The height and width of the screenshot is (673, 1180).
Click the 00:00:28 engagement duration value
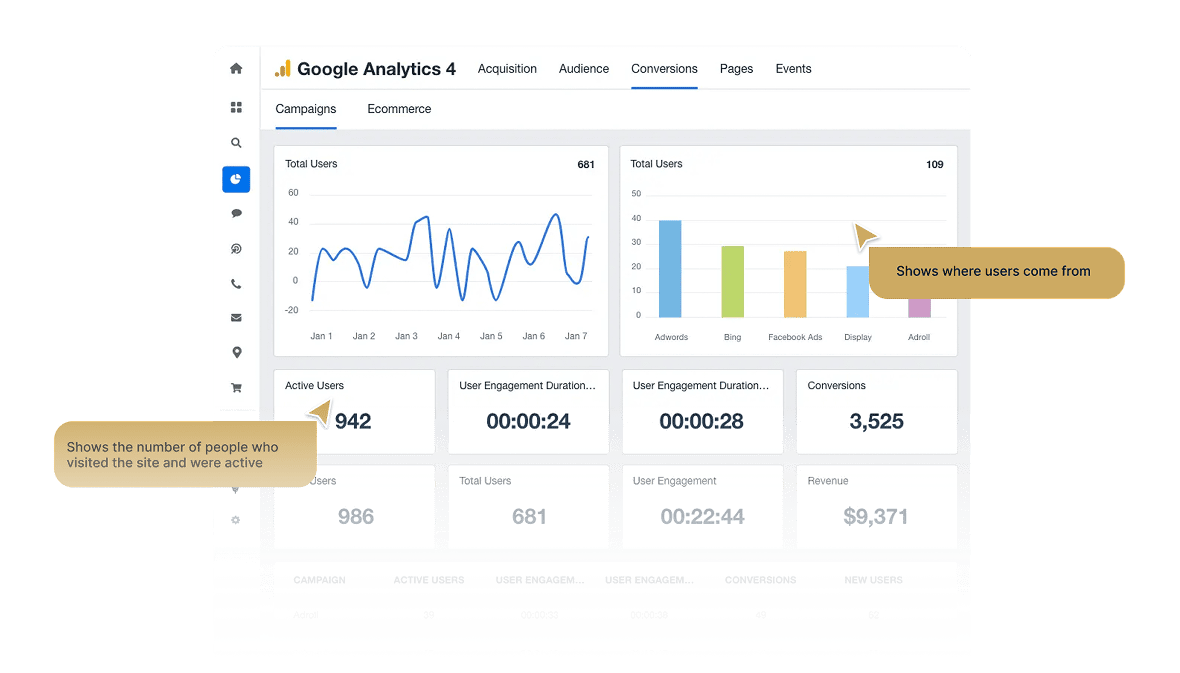[701, 421]
